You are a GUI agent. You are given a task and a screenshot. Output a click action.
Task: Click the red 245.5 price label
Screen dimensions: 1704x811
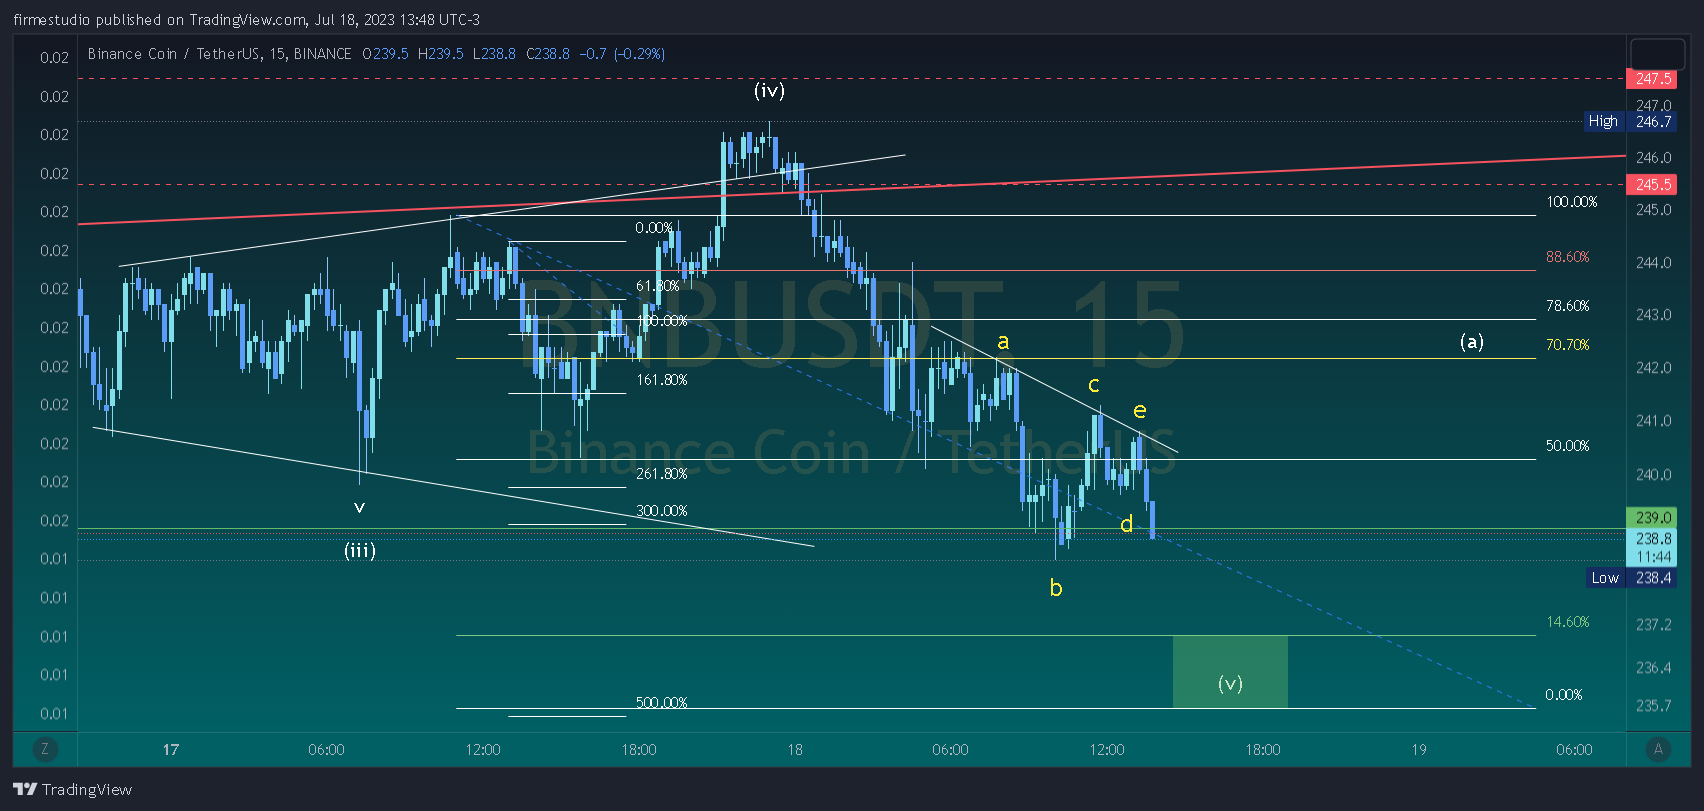1653,184
